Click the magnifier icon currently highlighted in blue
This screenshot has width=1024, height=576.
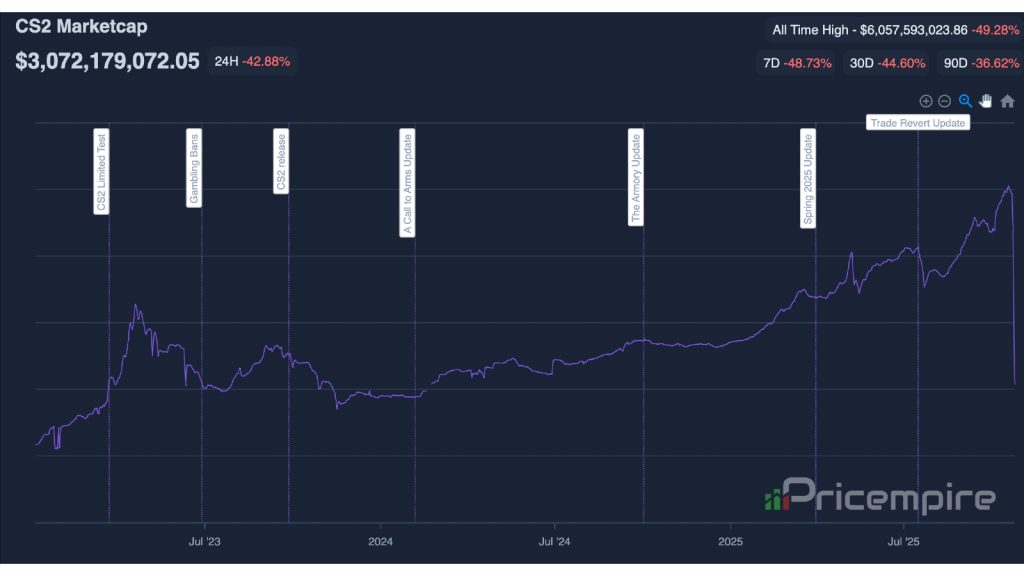[x=965, y=100]
